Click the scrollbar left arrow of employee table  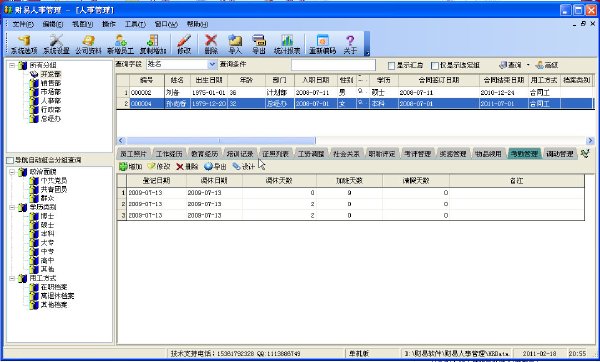click(x=121, y=140)
